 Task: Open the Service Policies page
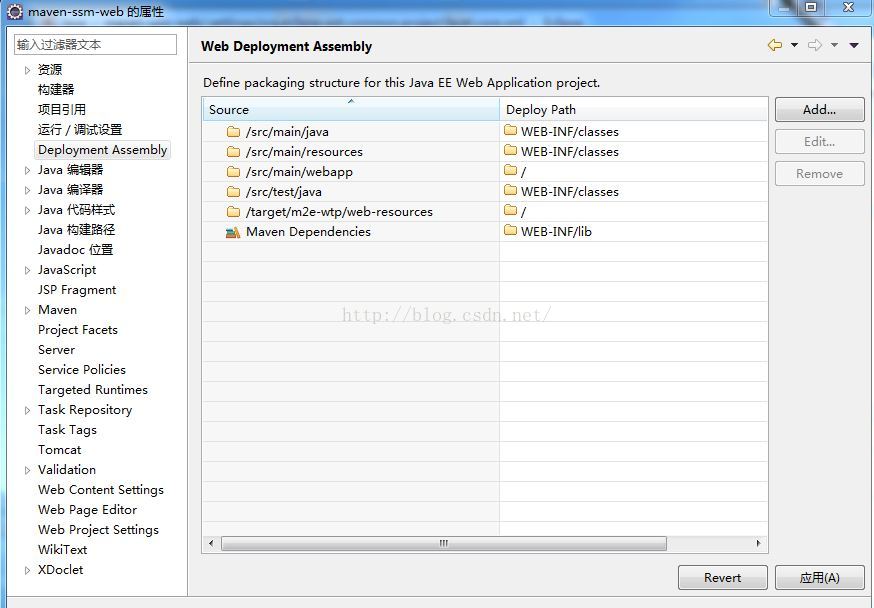tap(82, 370)
